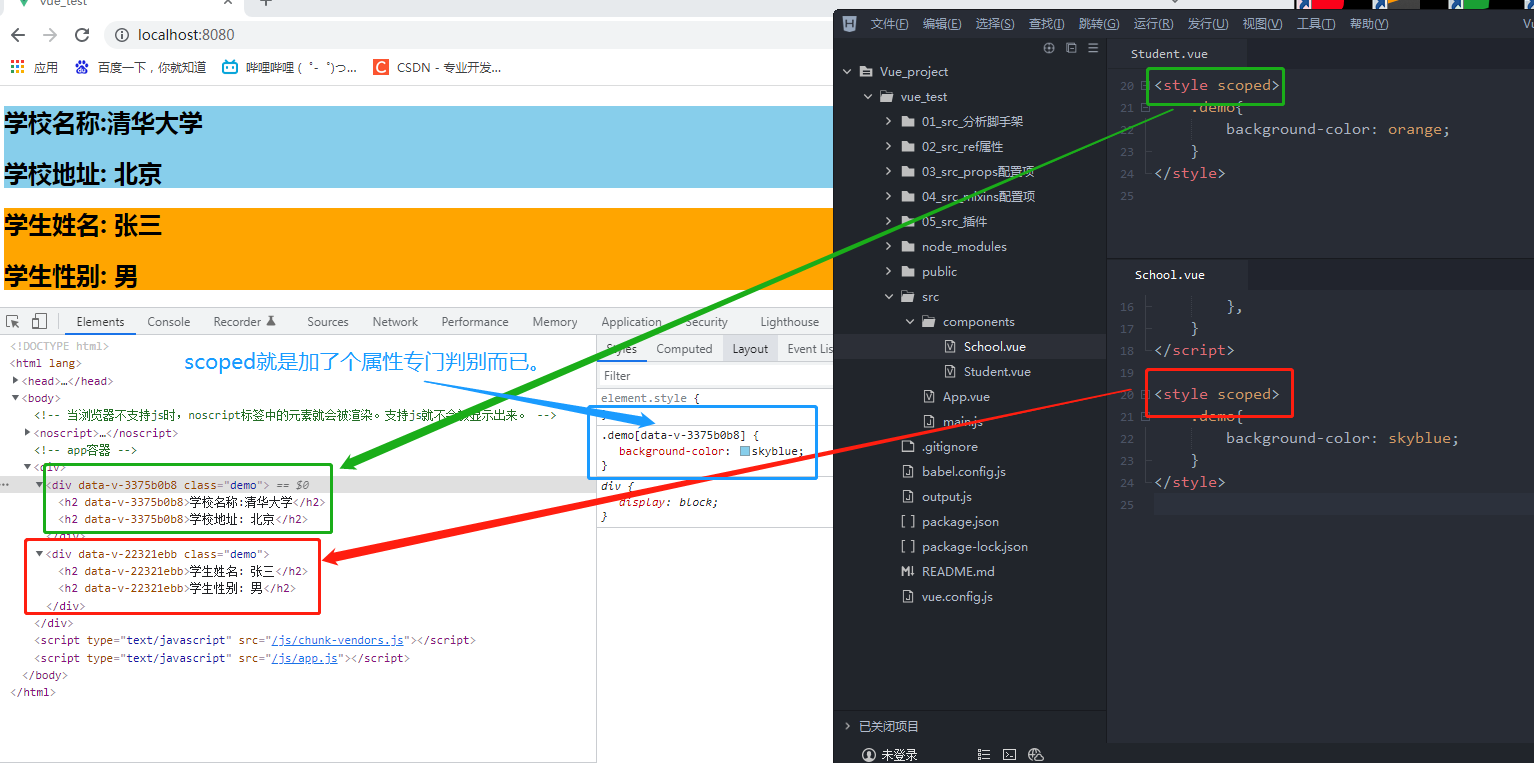The image size is (1534, 763).
Task: Open the /js/chunk-vendors.js script link
Action: coord(337,640)
